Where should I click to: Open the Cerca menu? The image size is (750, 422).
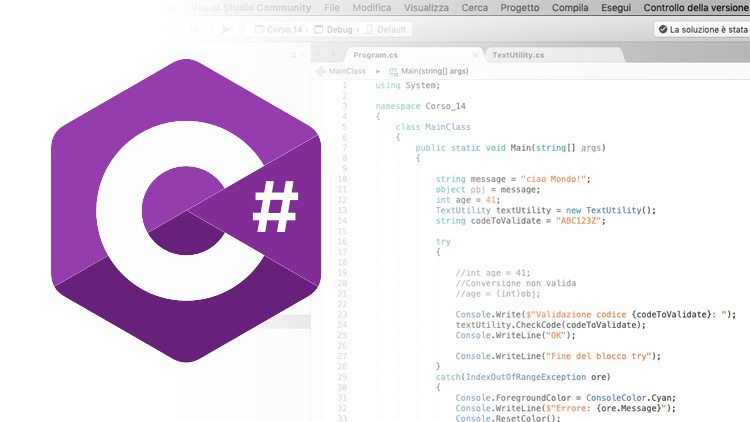point(474,8)
